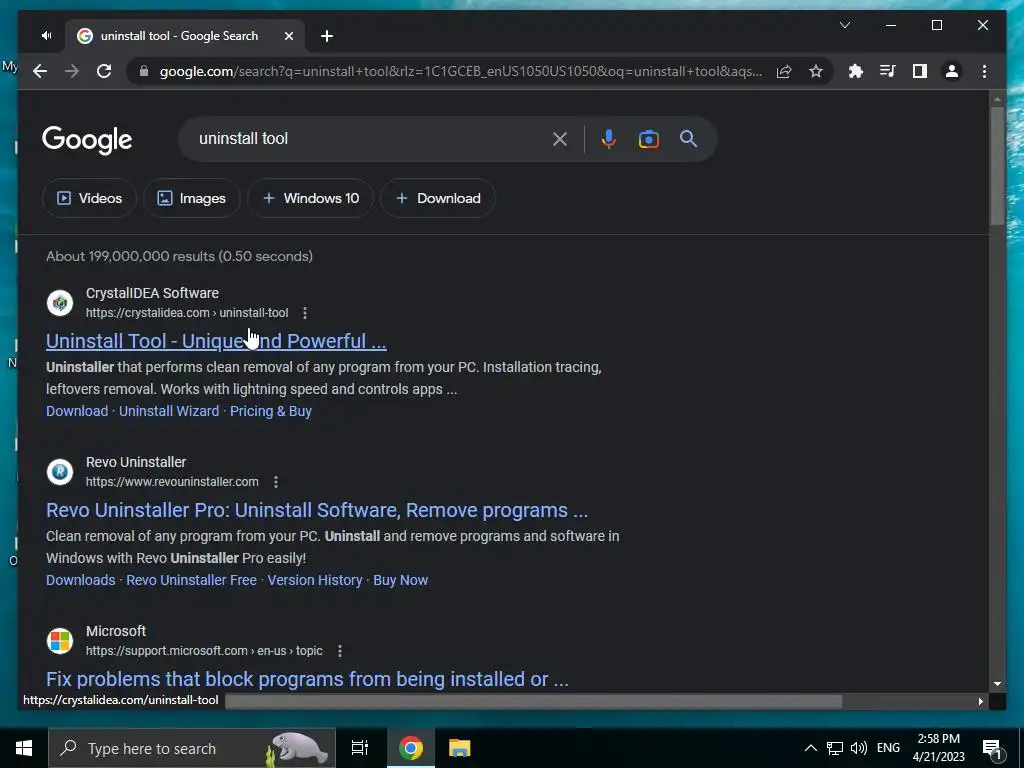Open more options for Revo Uninstaller result
This screenshot has width=1024, height=768.
[x=276, y=482]
